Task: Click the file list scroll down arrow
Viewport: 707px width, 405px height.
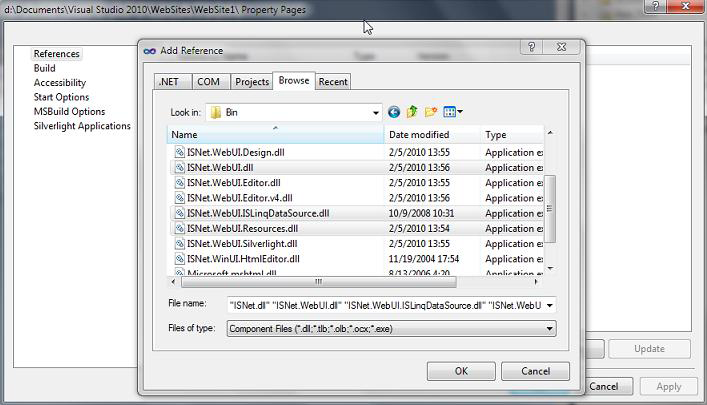Action: (550, 268)
